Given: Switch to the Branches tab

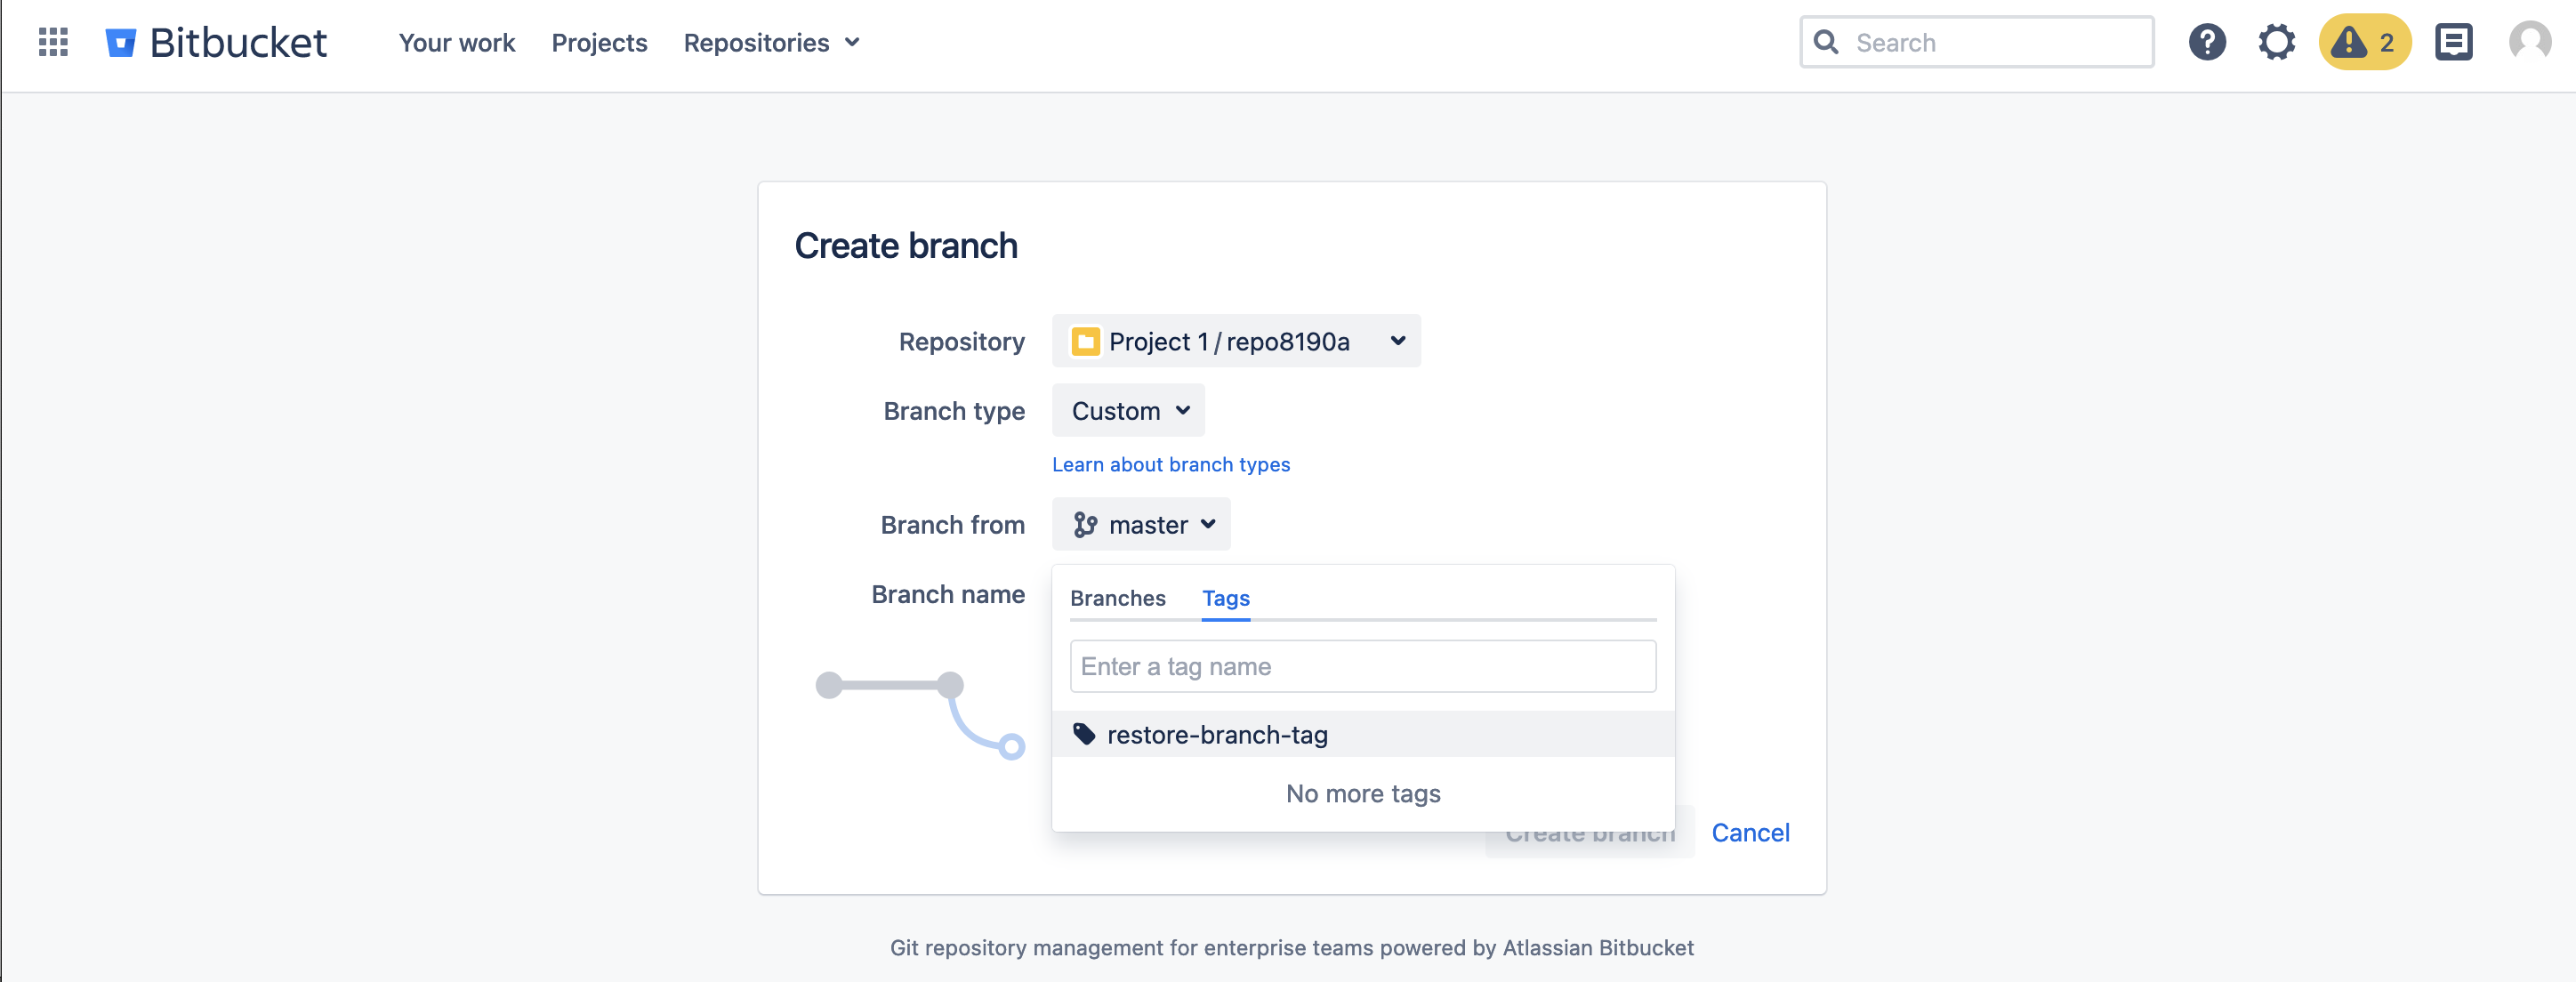Looking at the screenshot, I should click(x=1117, y=598).
